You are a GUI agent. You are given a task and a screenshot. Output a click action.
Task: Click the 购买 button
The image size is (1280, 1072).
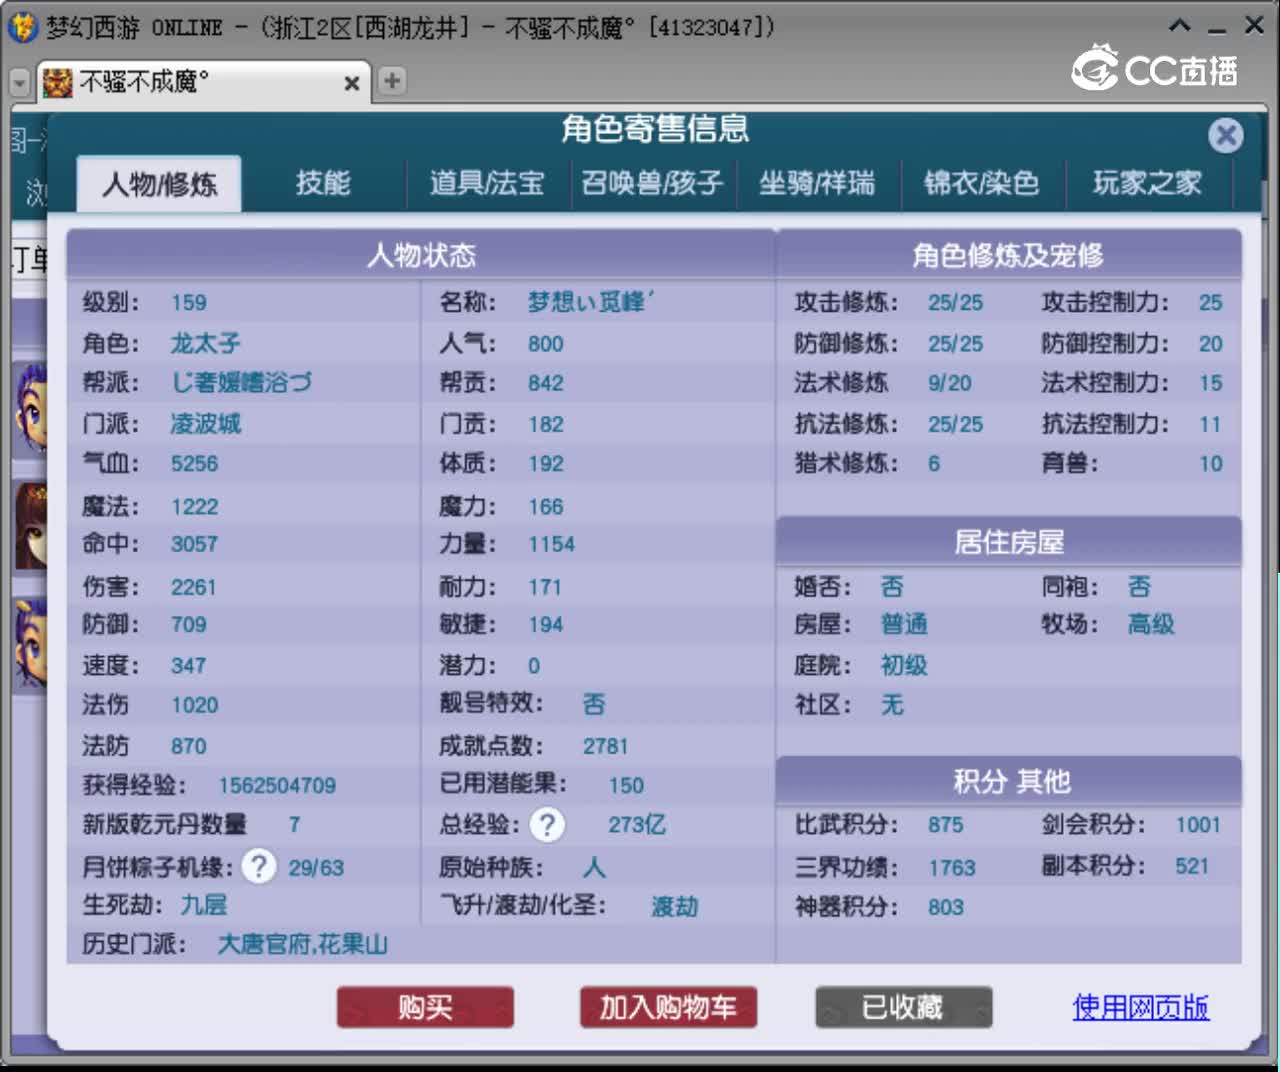click(x=425, y=1007)
